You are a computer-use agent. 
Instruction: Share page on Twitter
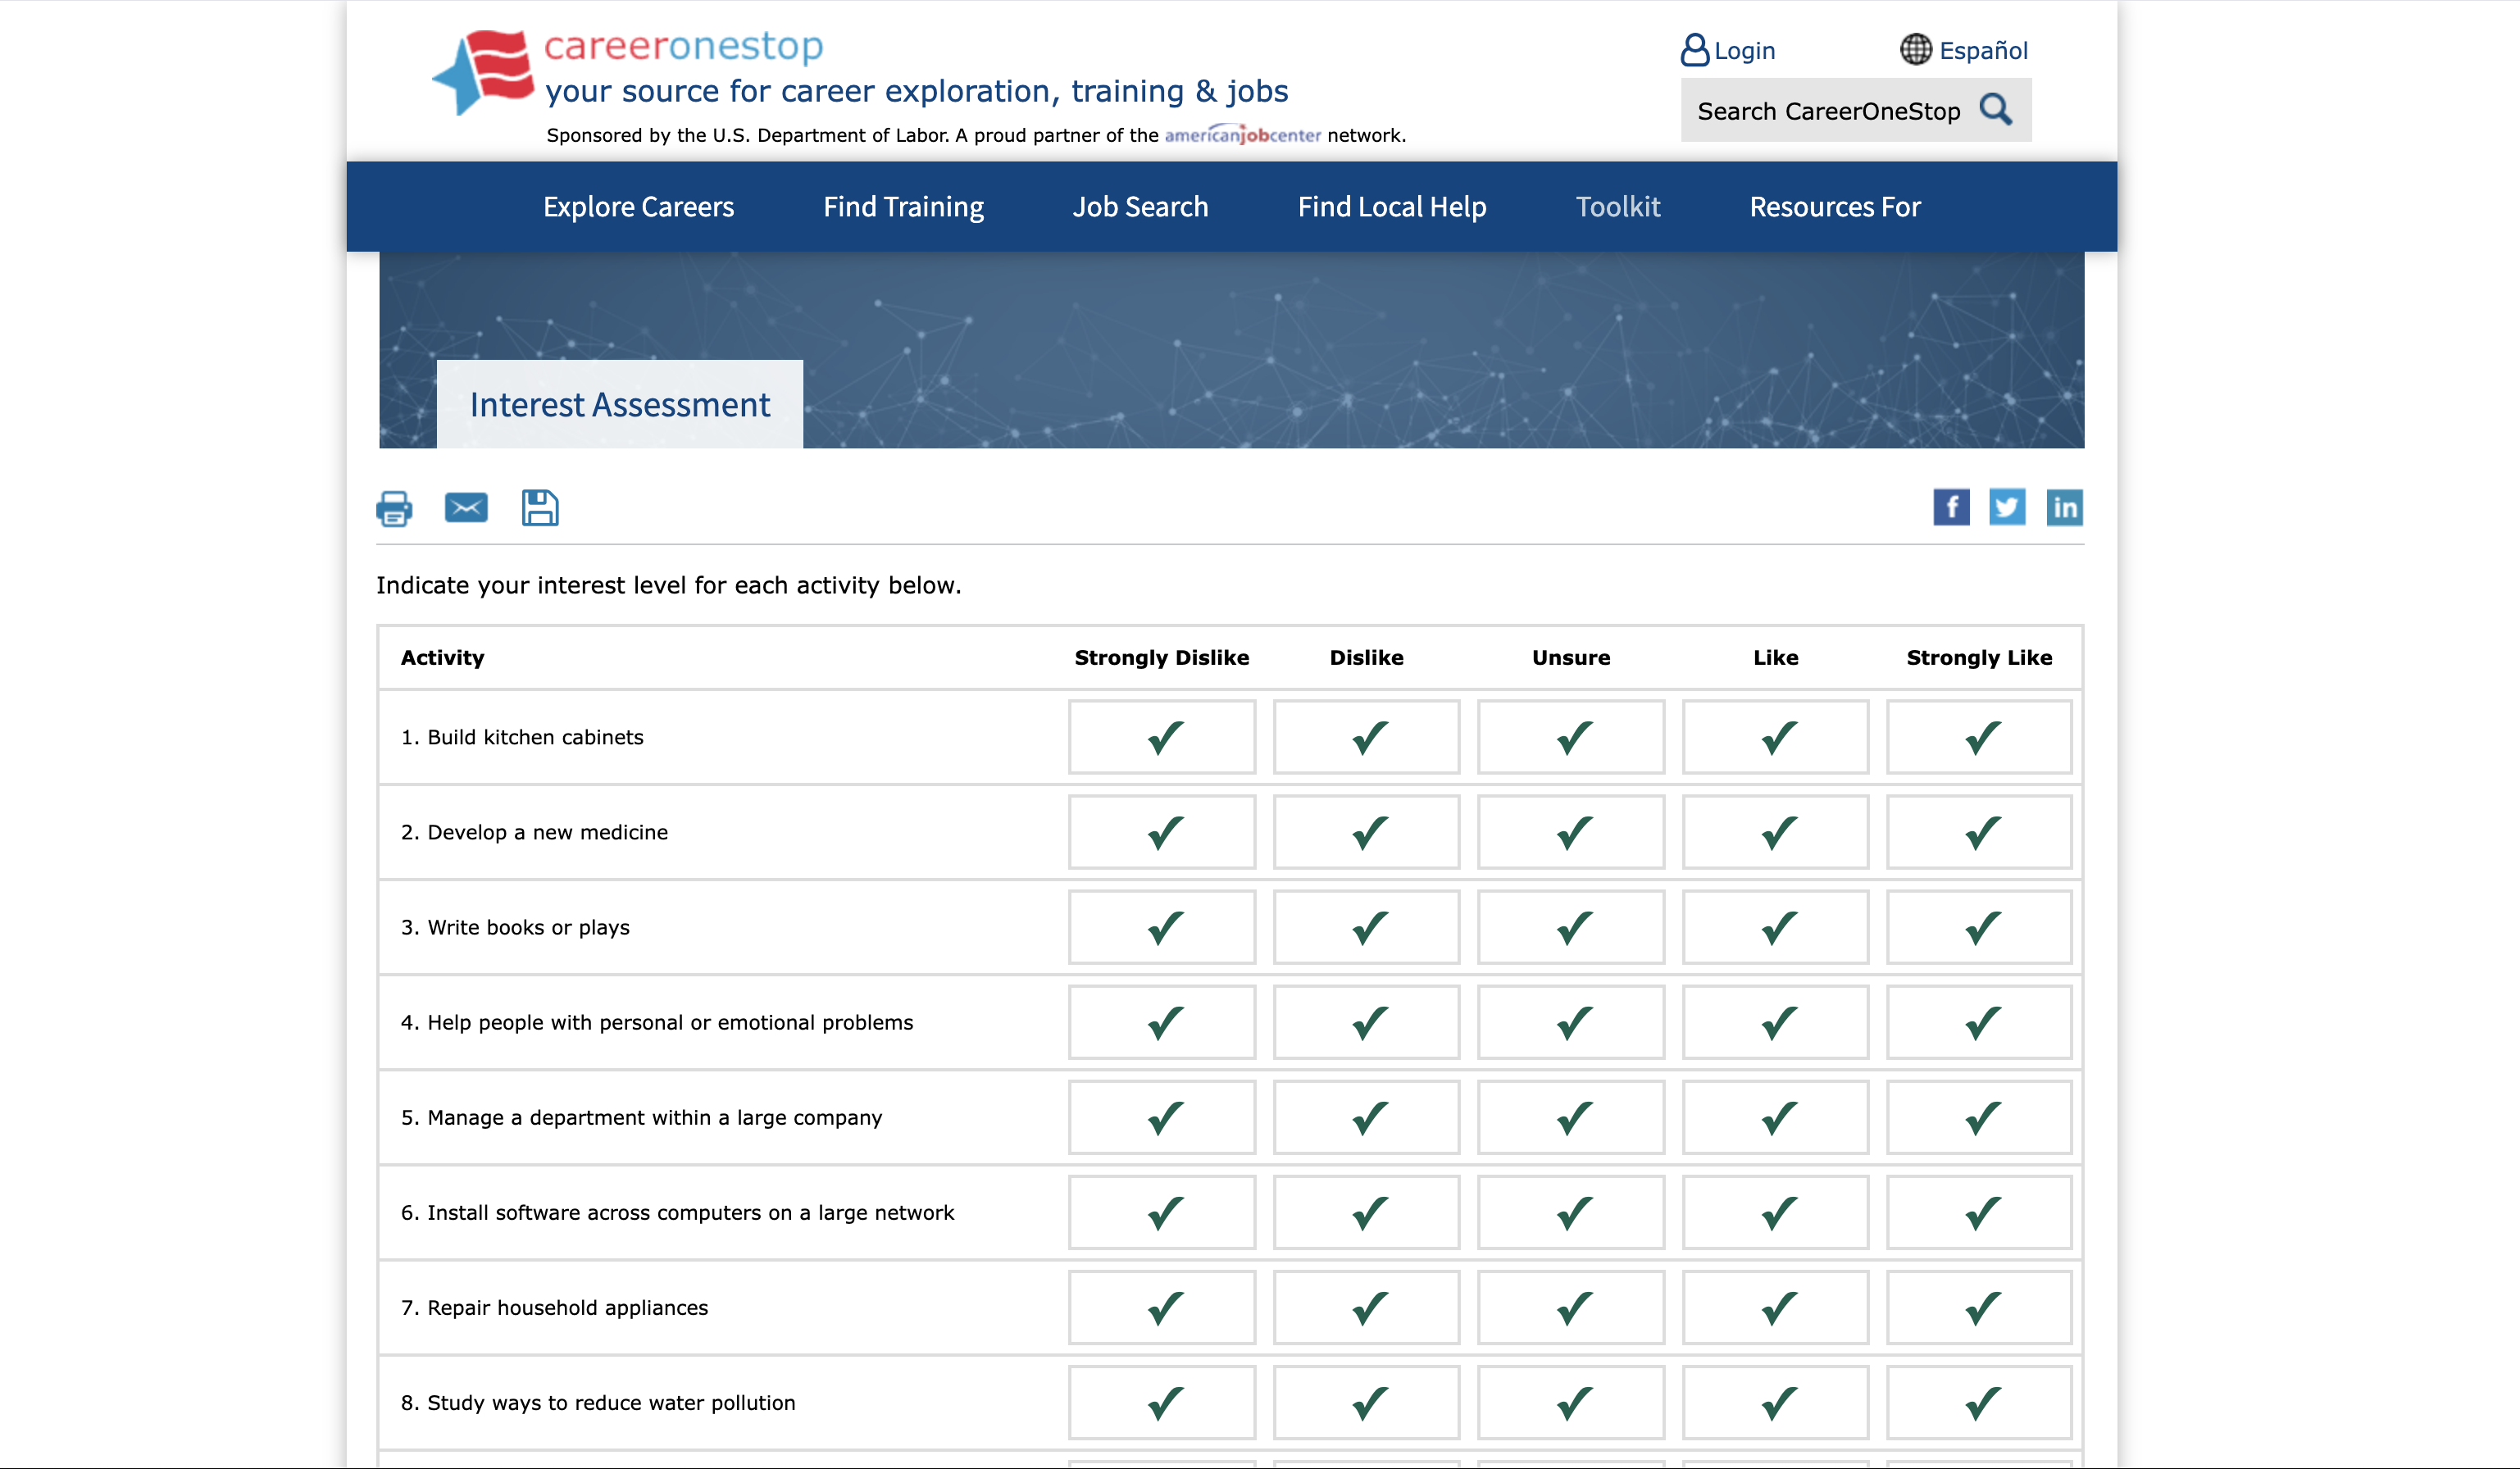[2007, 507]
